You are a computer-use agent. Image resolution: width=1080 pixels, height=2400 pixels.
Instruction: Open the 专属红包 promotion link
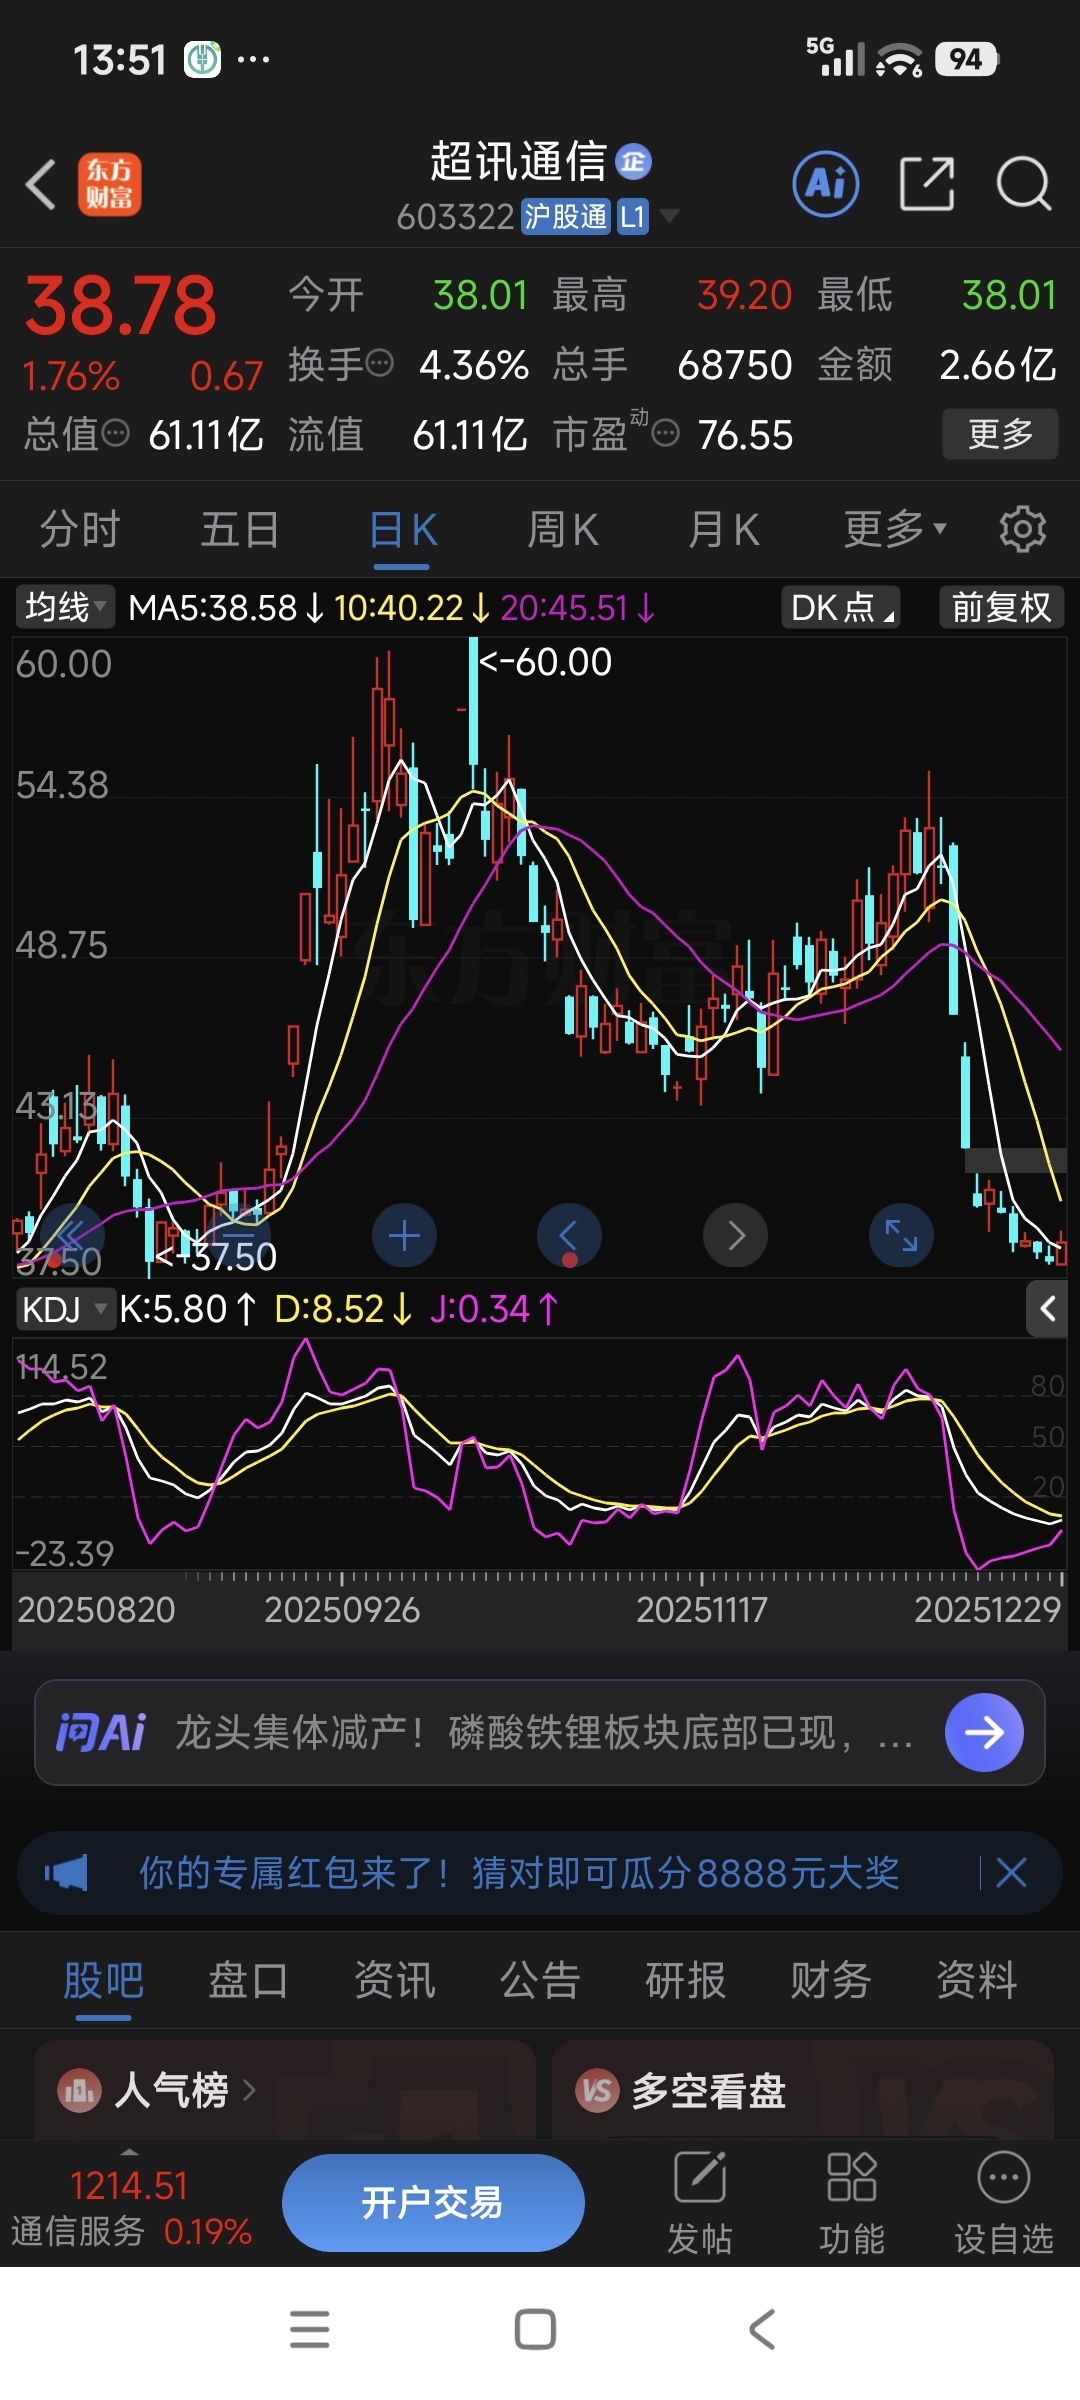519,1872
